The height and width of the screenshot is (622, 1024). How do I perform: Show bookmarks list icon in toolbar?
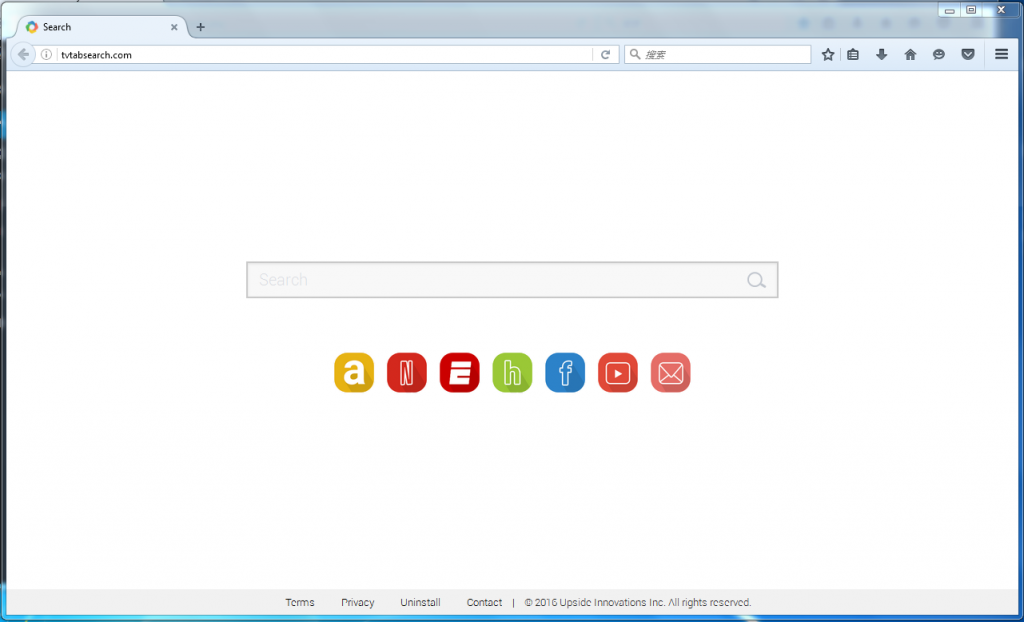[x=853, y=55]
